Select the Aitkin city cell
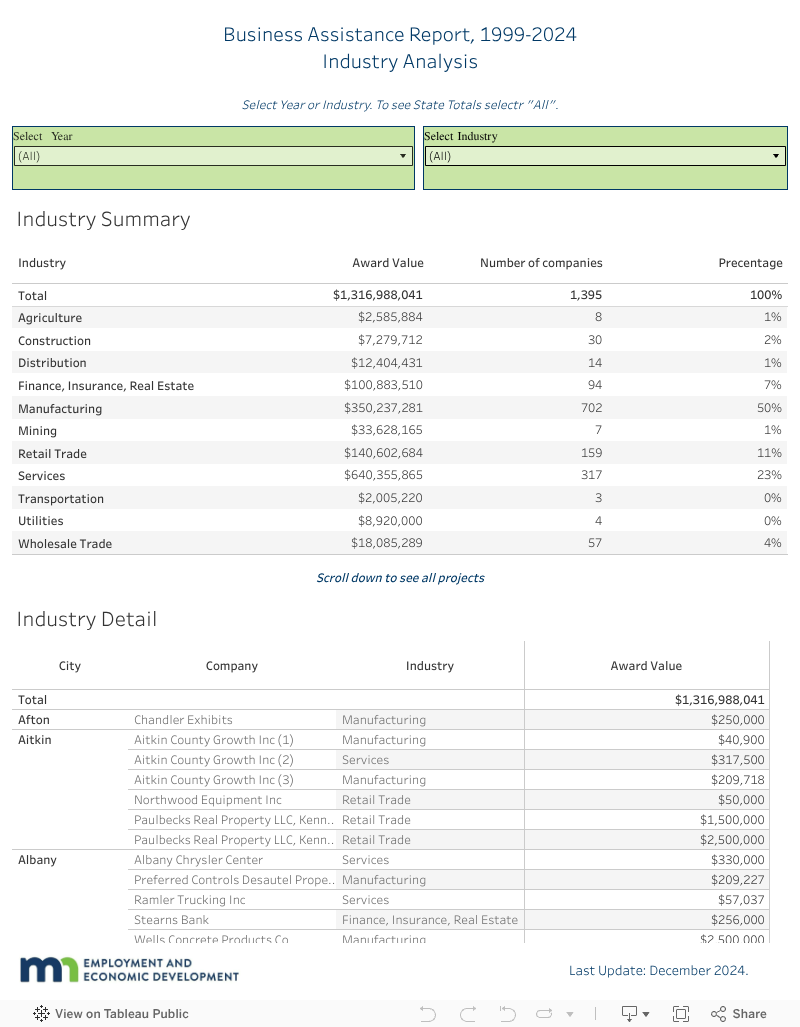 [35, 739]
